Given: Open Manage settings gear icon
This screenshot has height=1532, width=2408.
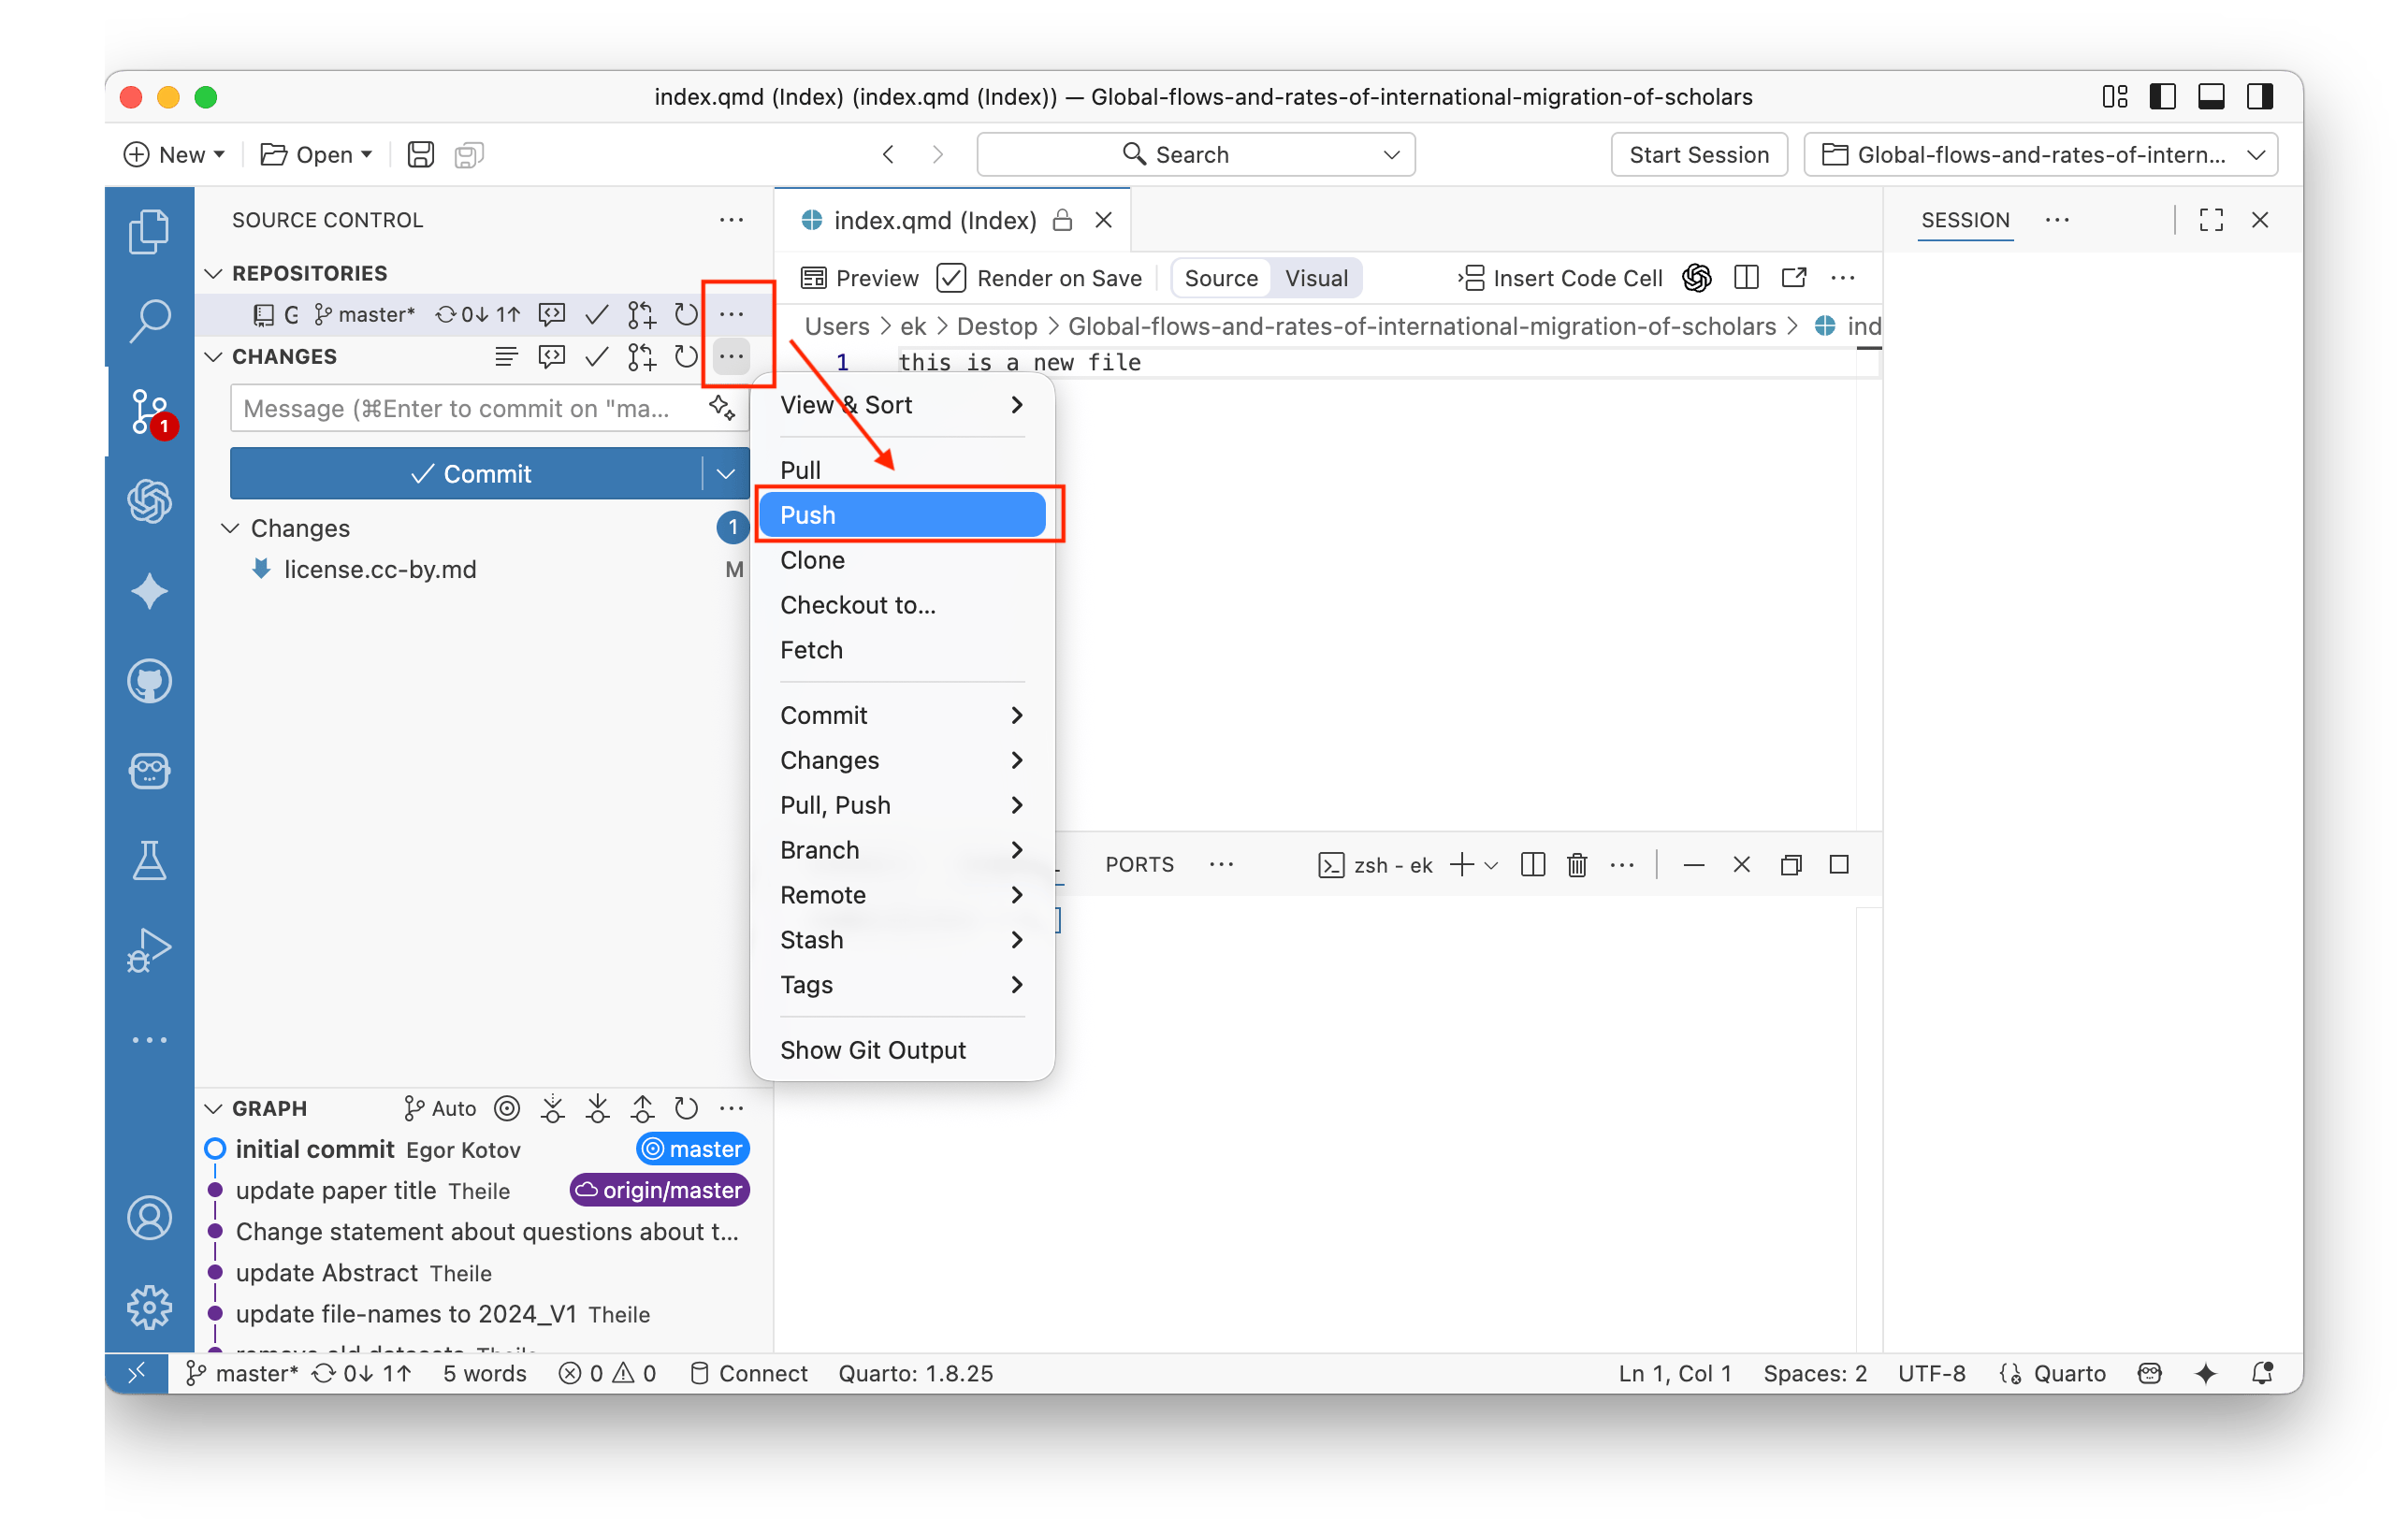Looking at the screenshot, I should point(150,1306).
